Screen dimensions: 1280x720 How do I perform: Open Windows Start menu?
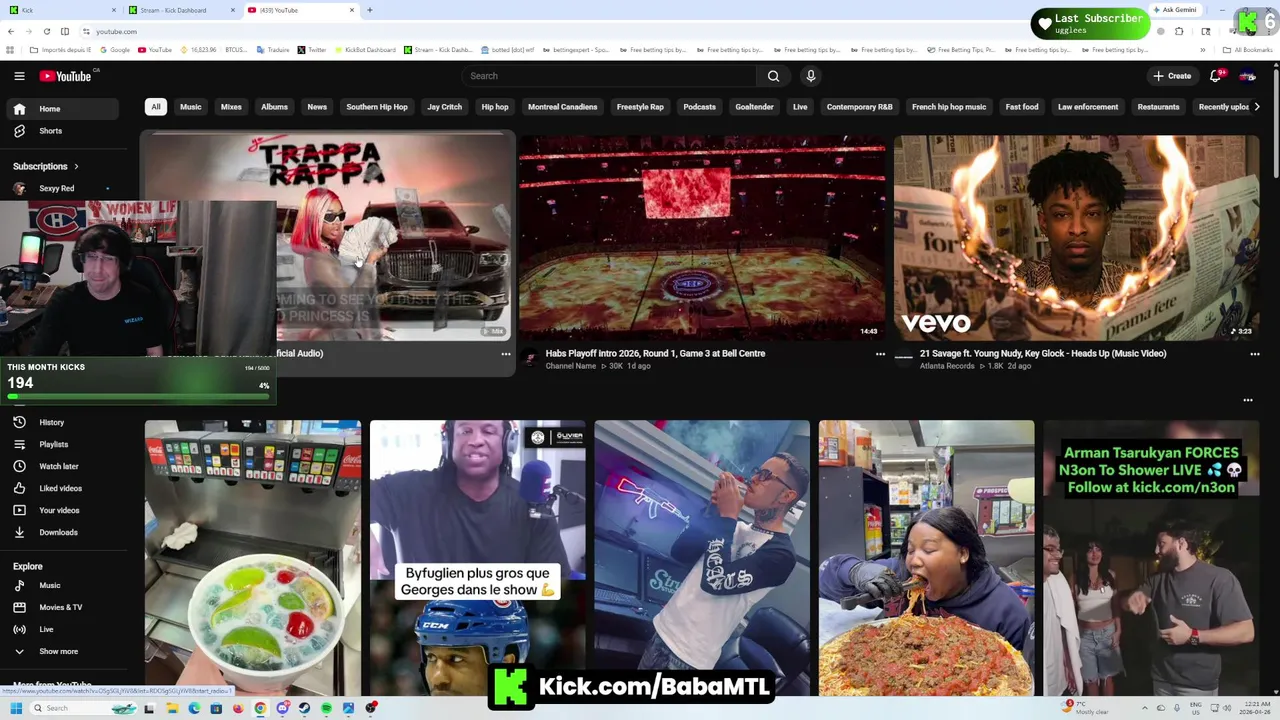(16, 708)
